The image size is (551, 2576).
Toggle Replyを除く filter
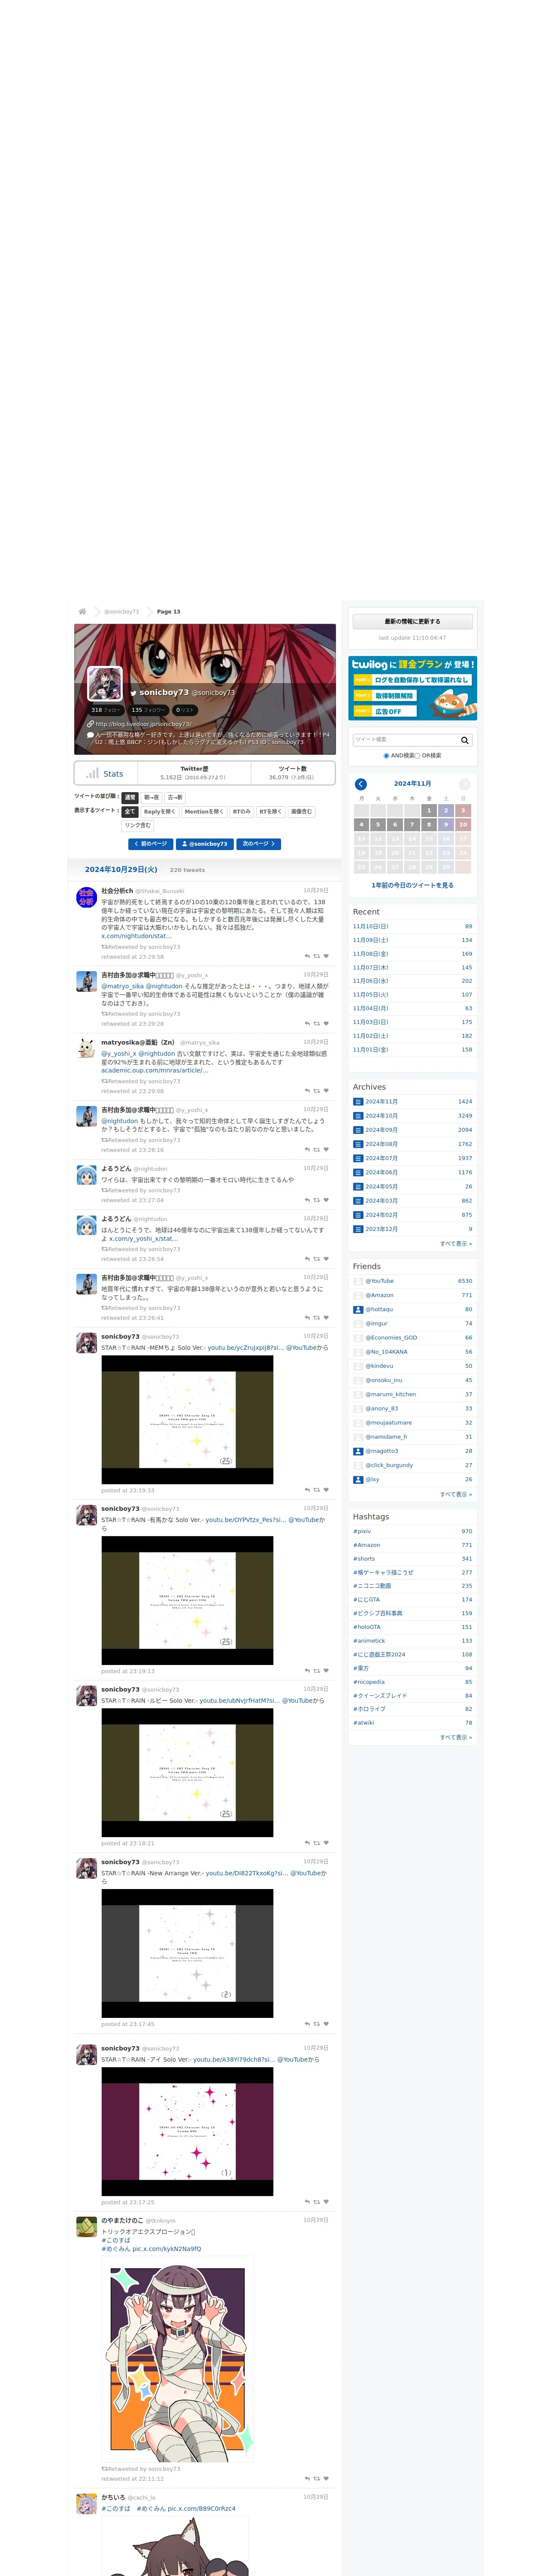click(160, 812)
